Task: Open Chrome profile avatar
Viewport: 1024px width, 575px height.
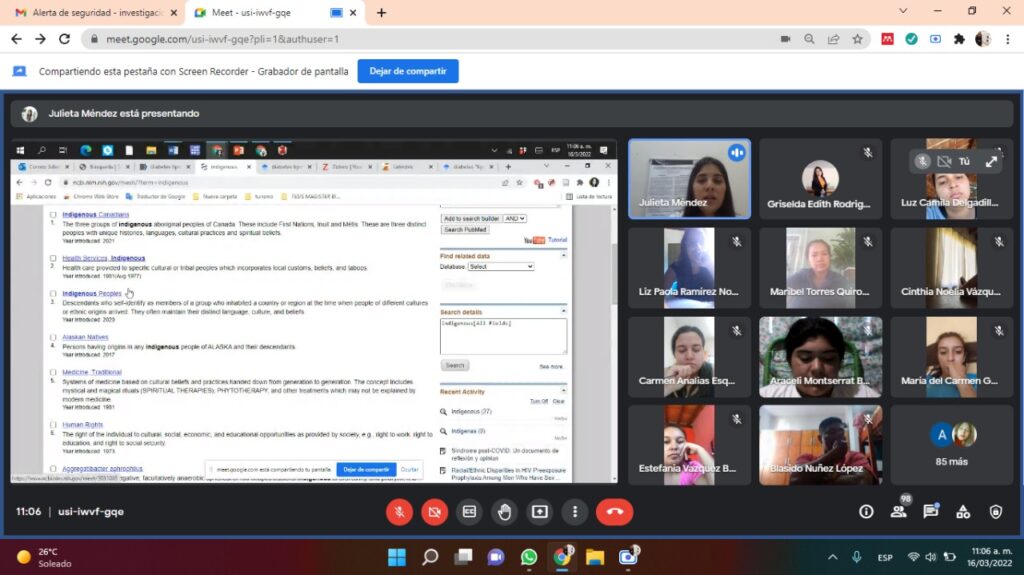Action: pyautogui.click(x=983, y=39)
